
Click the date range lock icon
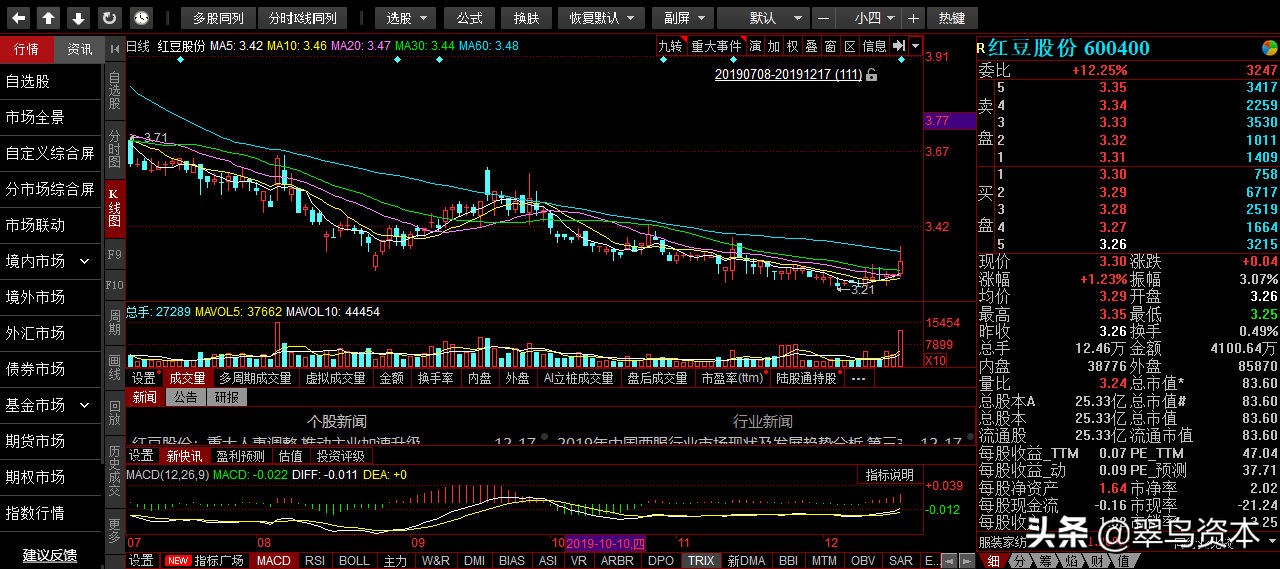pos(872,75)
